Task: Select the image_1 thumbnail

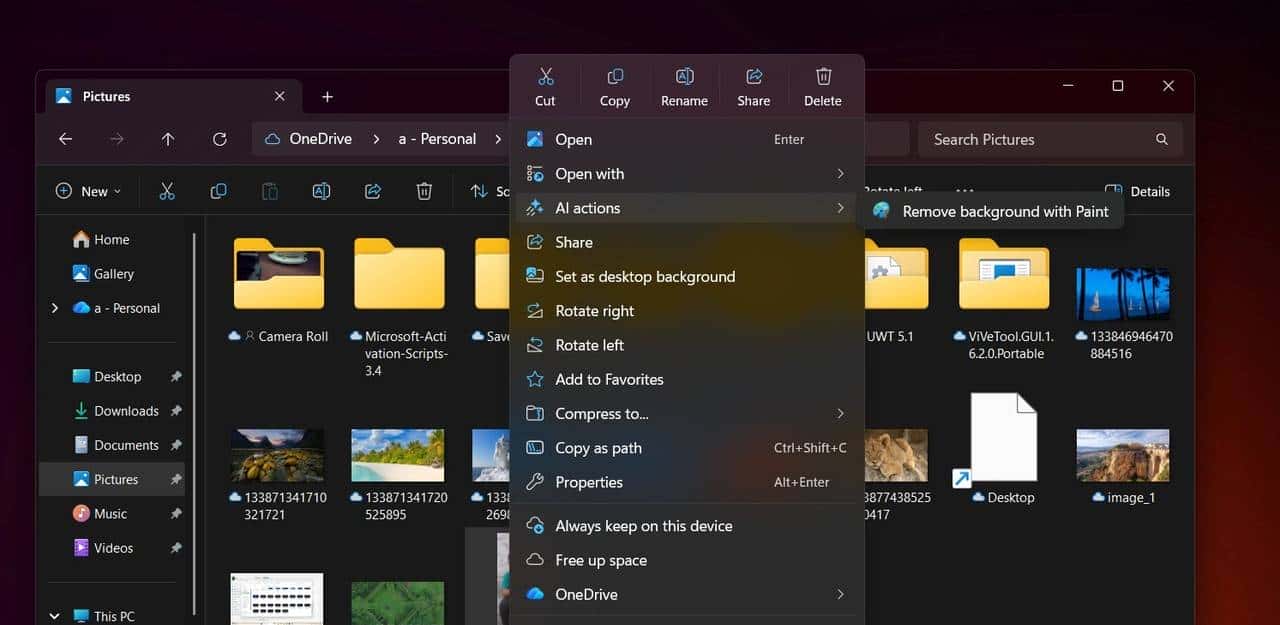Action: [1123, 456]
